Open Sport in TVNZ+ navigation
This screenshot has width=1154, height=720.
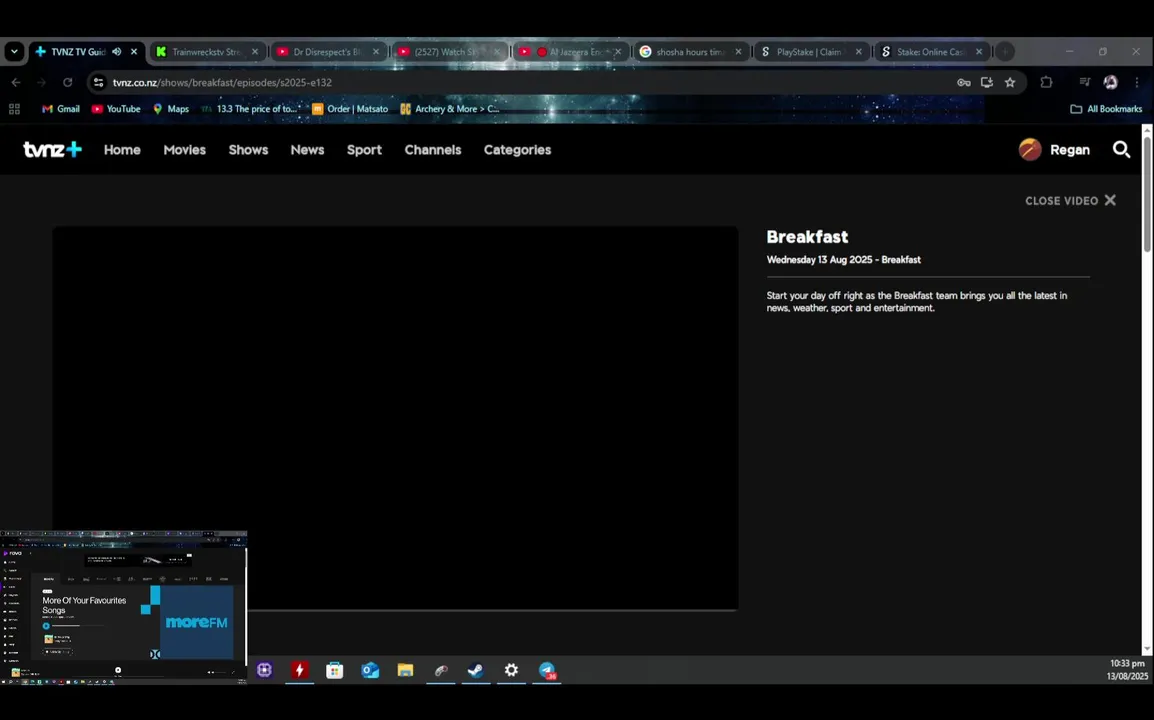(364, 149)
